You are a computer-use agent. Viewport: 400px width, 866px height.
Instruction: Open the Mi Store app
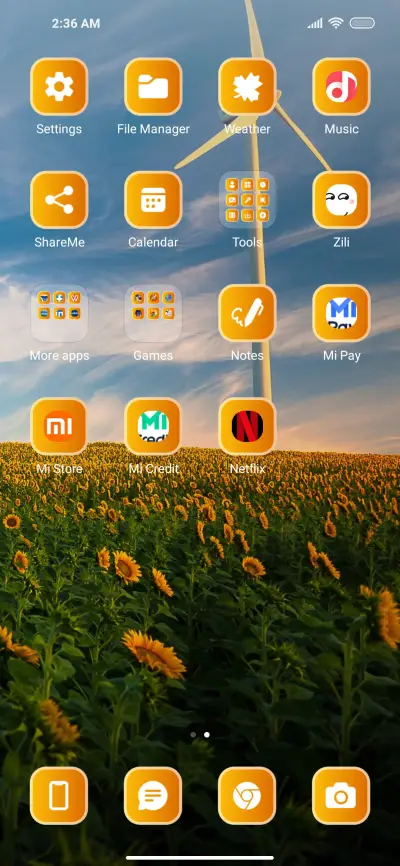(59, 426)
